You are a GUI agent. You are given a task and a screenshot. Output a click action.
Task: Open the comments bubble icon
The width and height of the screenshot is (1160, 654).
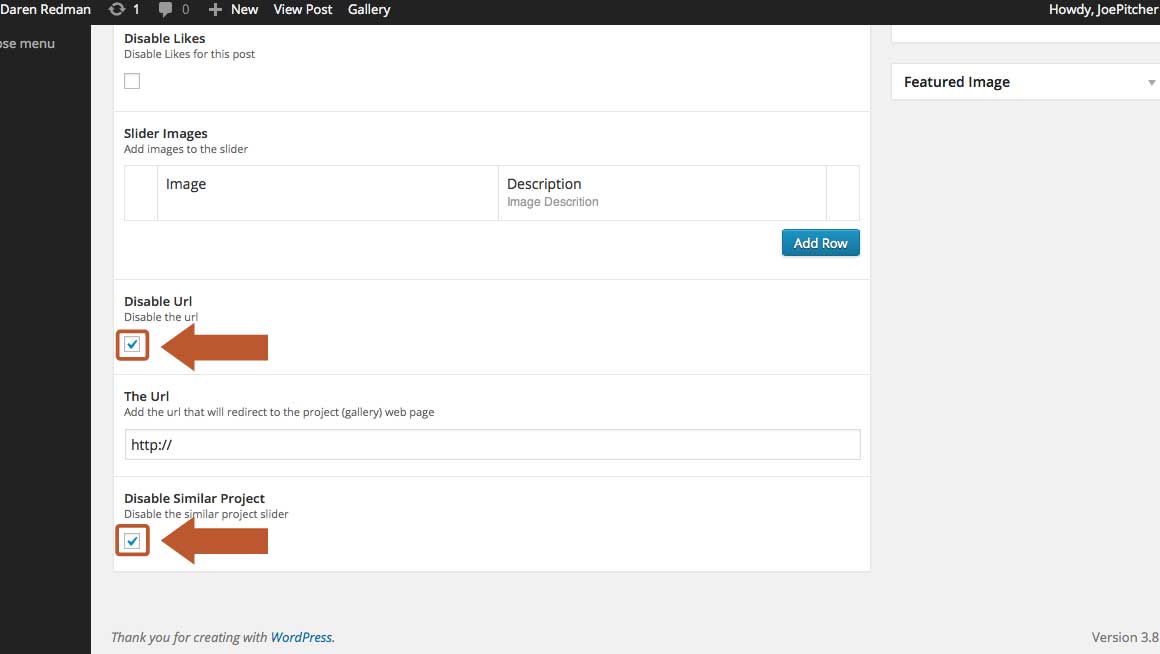(x=165, y=10)
